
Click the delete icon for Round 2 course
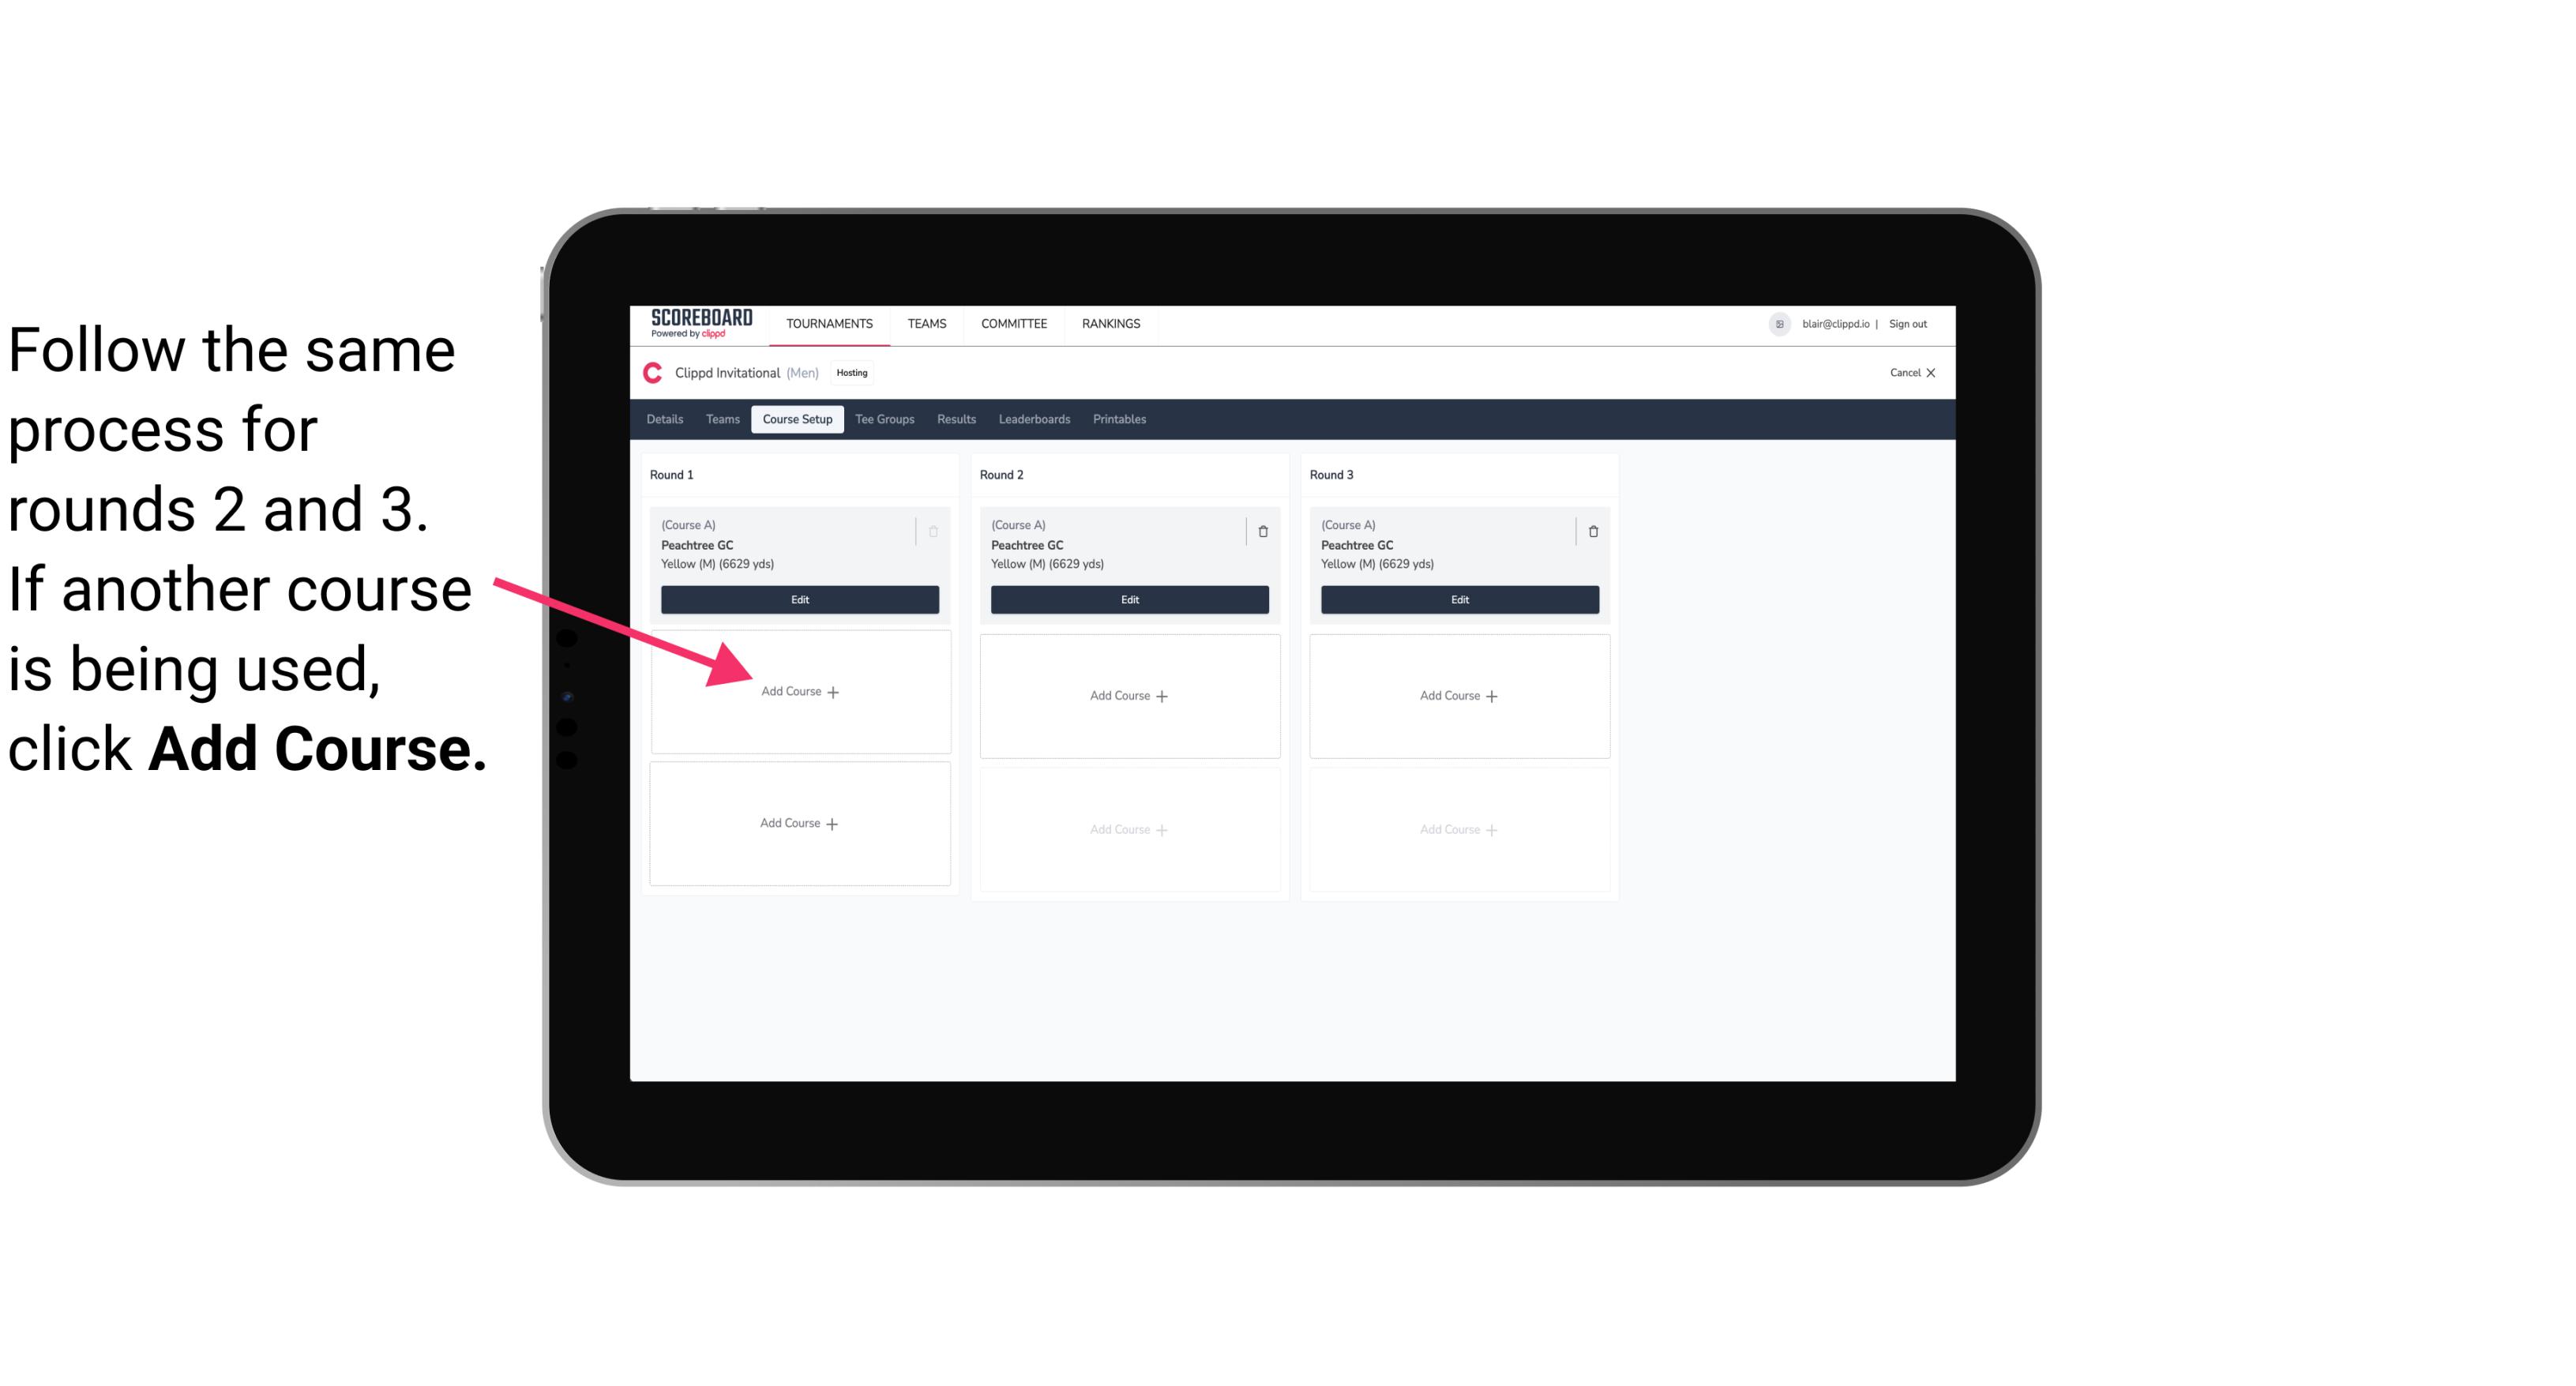[x=1263, y=529]
